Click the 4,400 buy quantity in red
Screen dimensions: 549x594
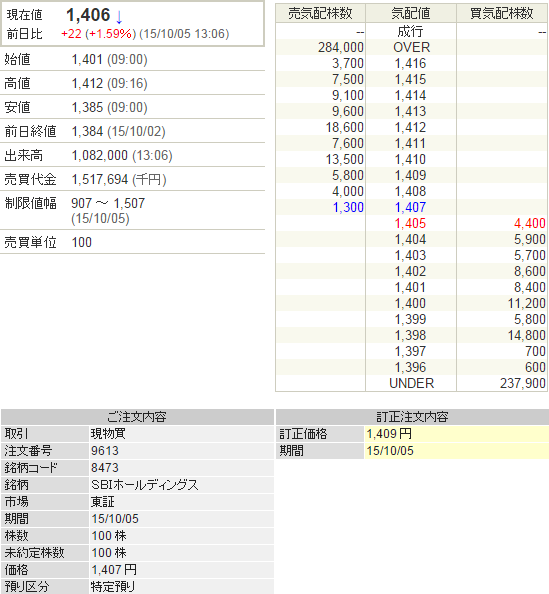(x=530, y=223)
